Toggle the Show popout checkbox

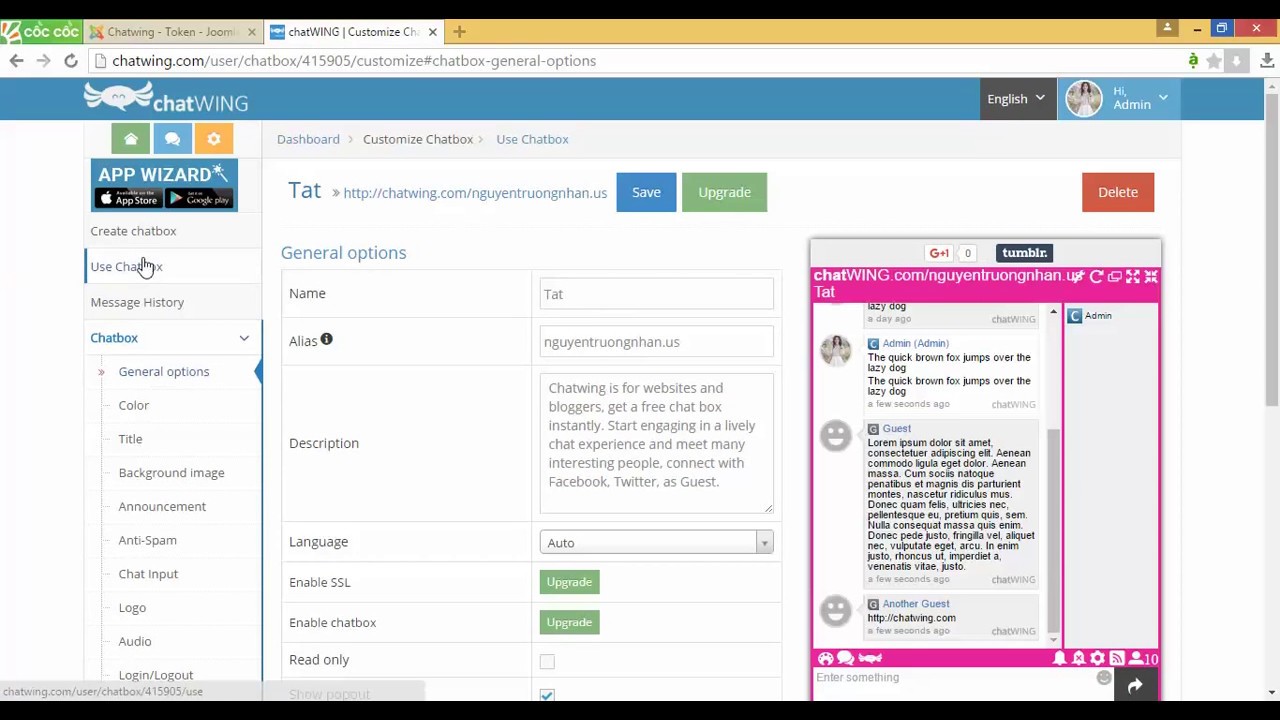547,694
